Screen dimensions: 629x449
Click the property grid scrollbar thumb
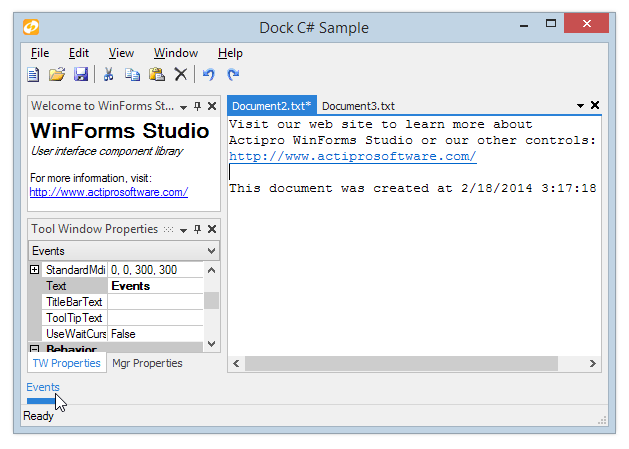pyautogui.click(x=211, y=301)
